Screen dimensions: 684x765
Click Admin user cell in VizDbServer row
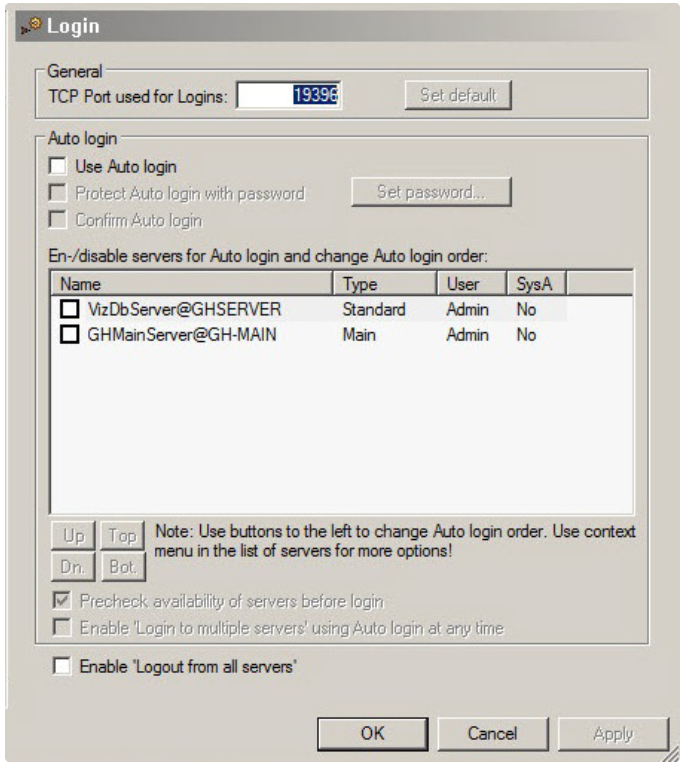click(x=467, y=309)
